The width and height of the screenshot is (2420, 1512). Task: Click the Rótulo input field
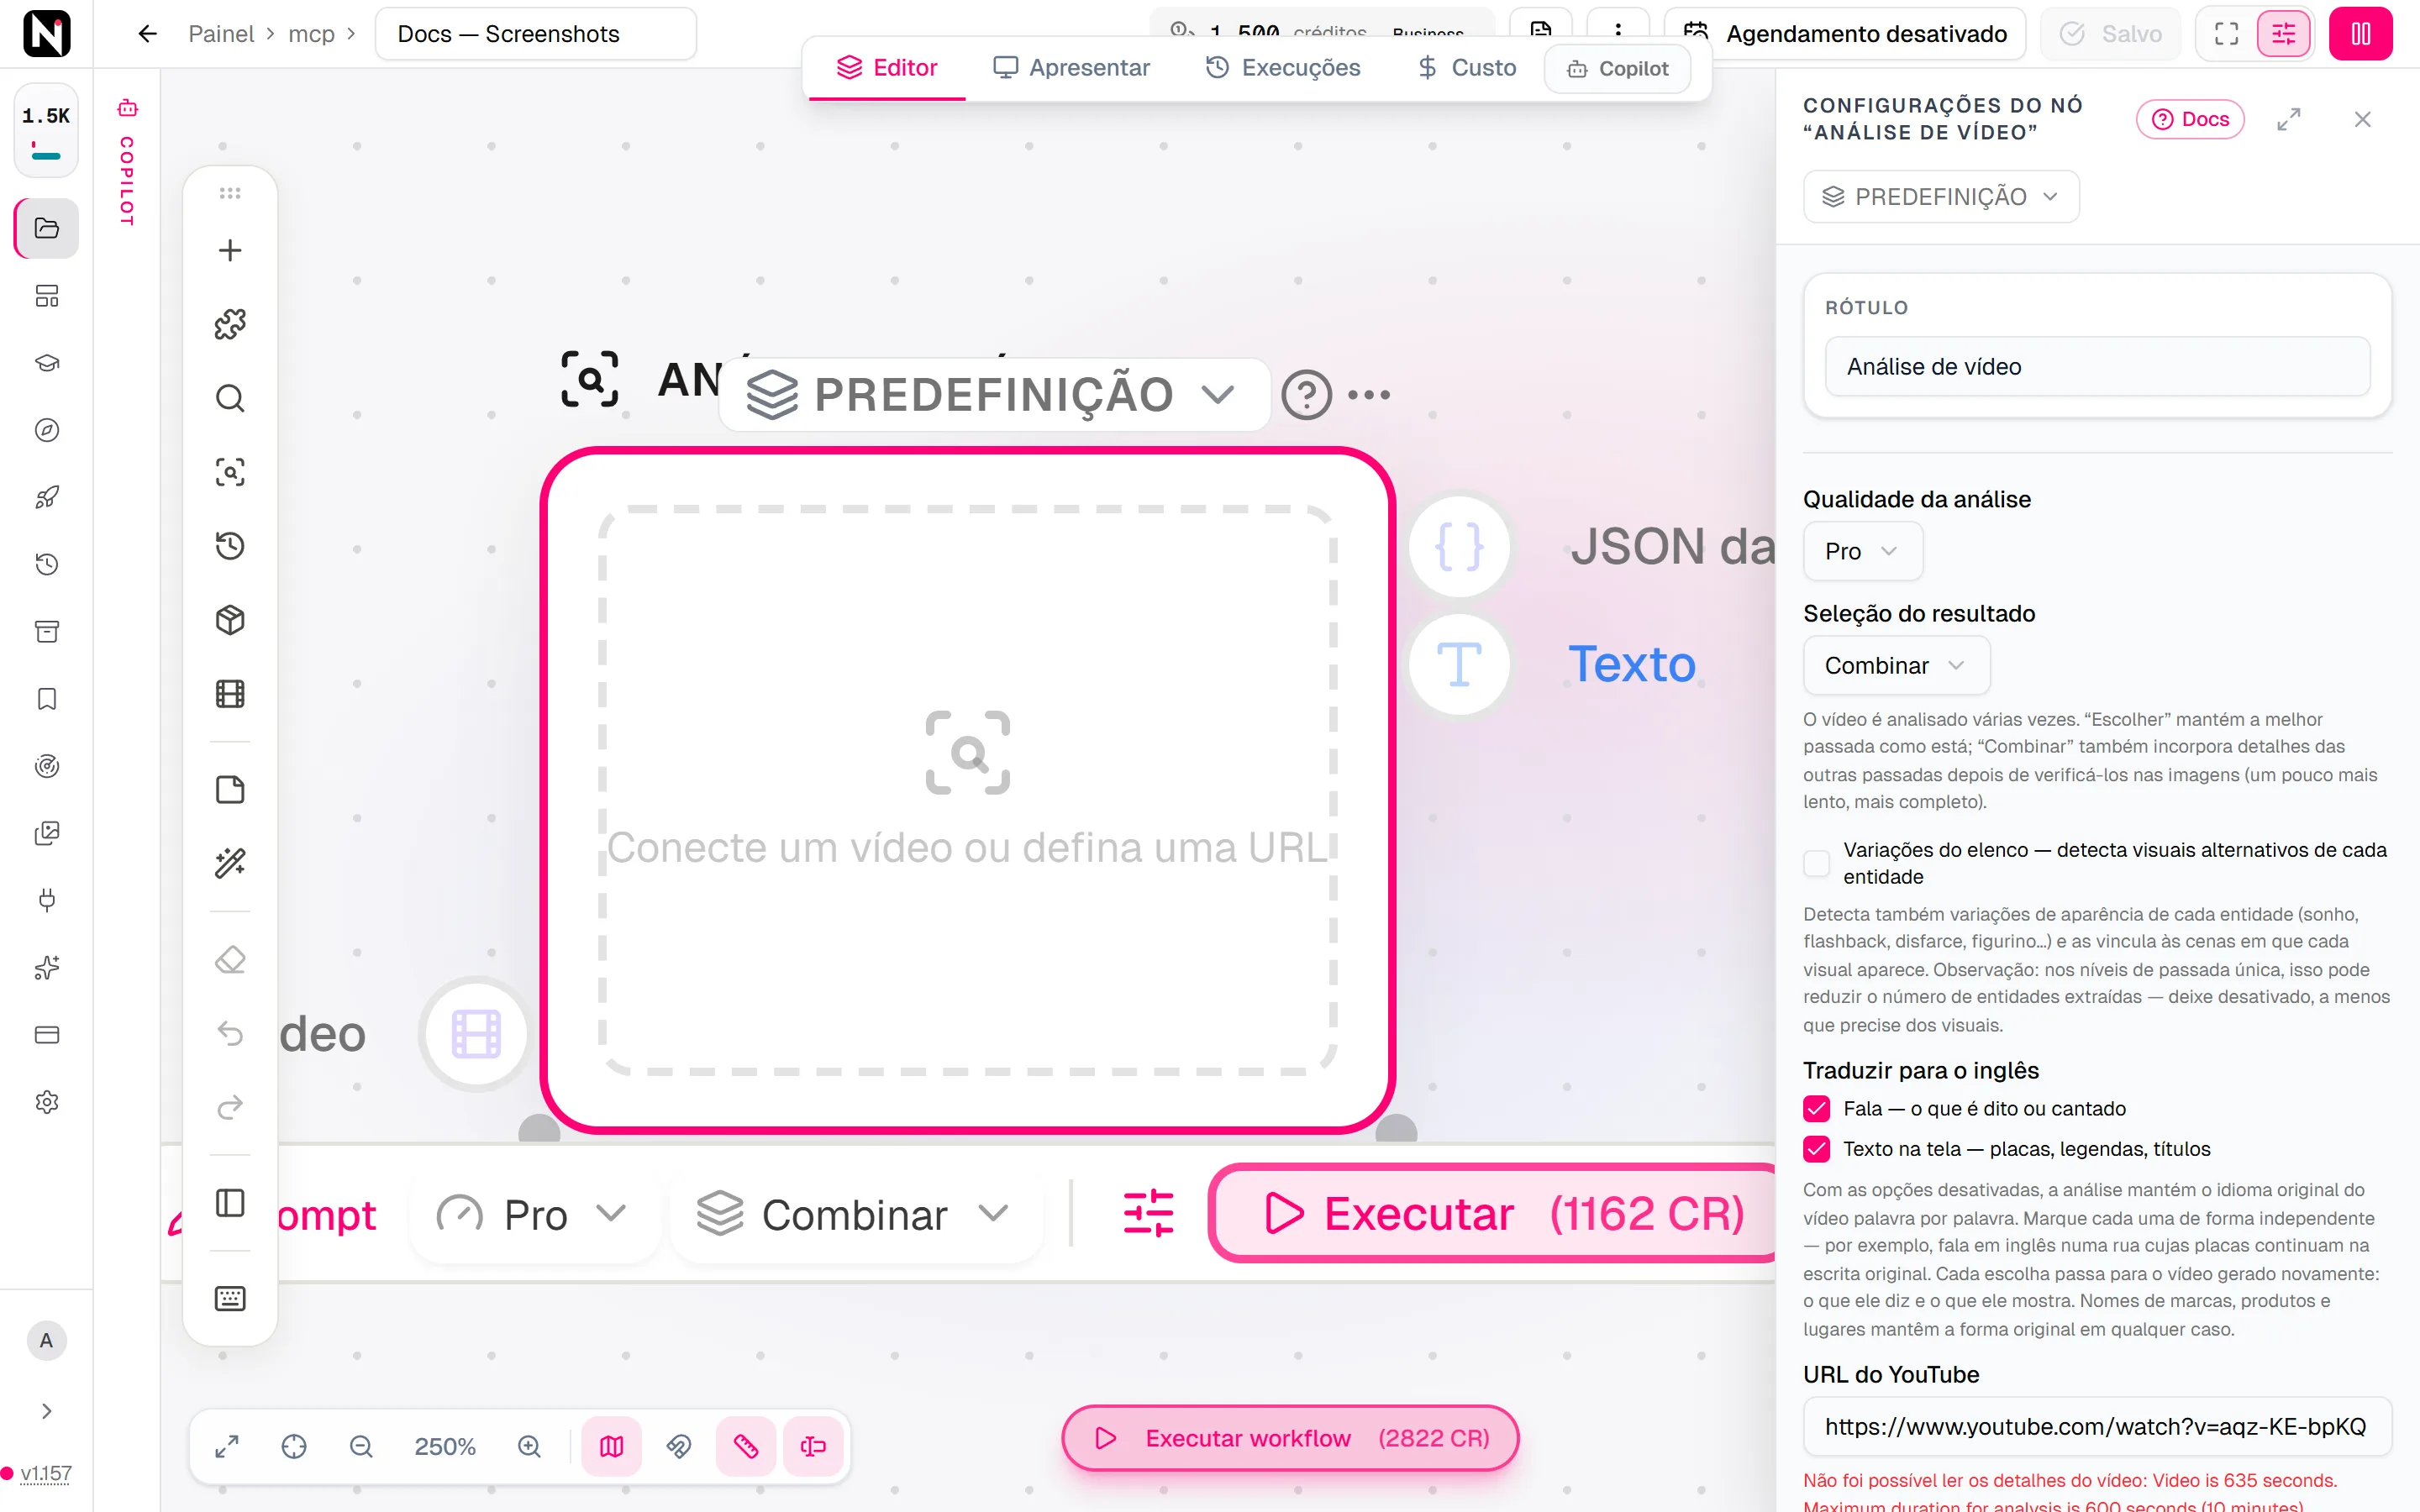(2097, 366)
